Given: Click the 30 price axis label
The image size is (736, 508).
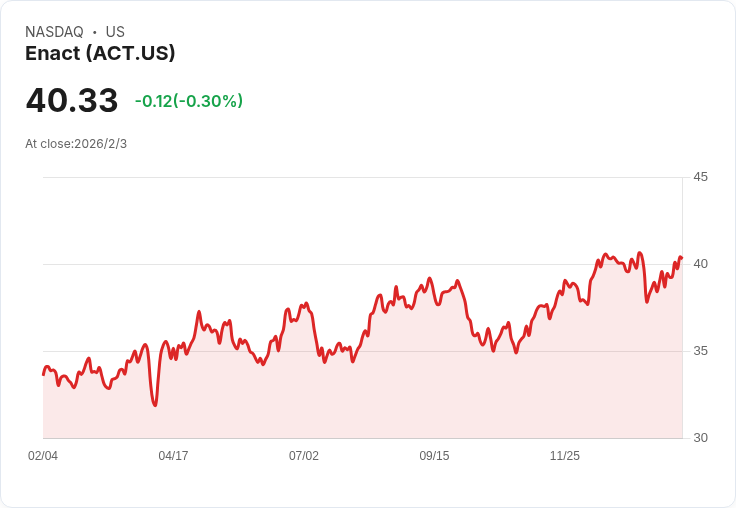Looking at the screenshot, I should [700, 438].
